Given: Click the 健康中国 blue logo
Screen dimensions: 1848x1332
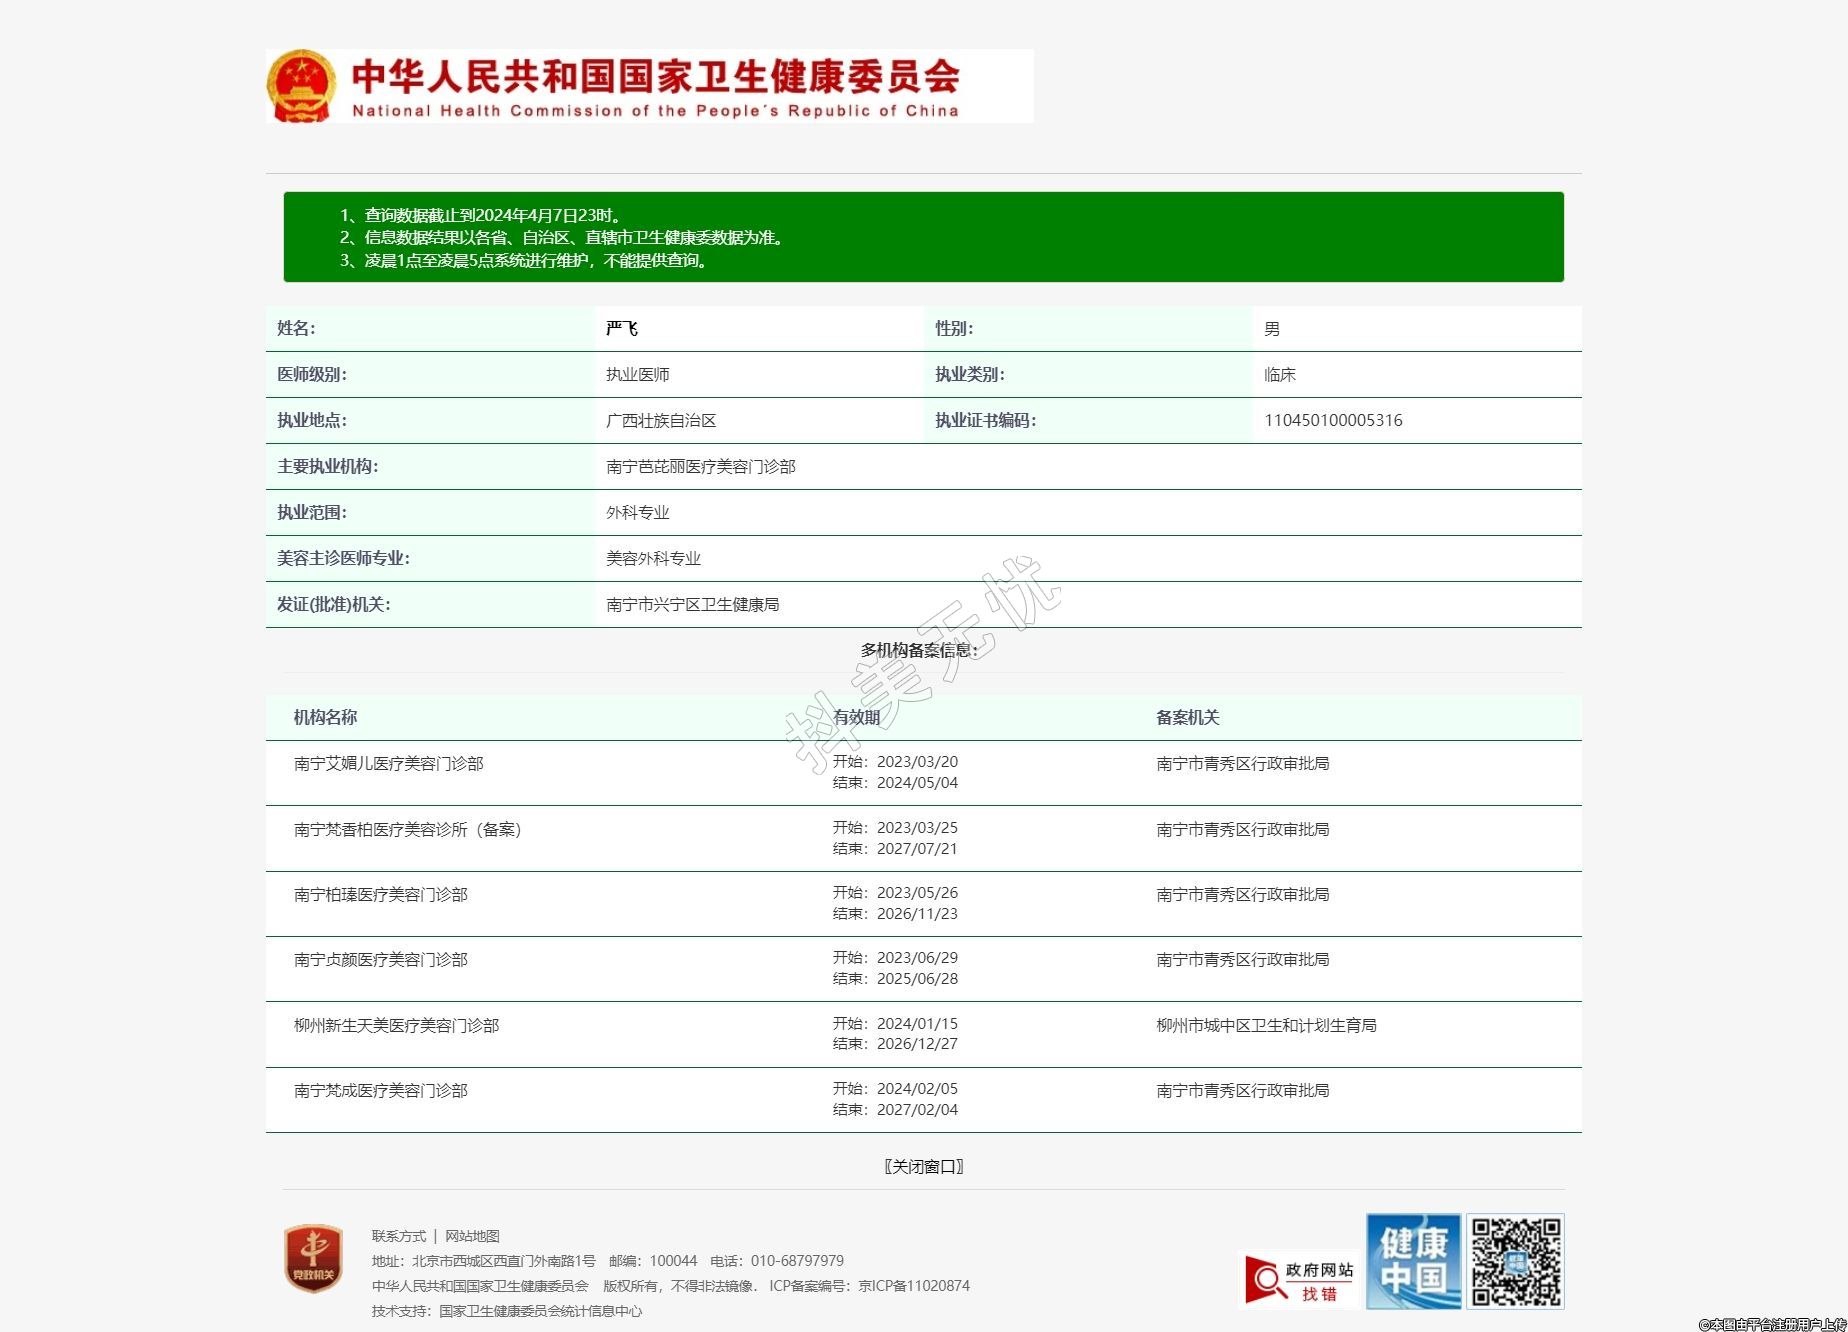Looking at the screenshot, I should (x=1413, y=1261).
